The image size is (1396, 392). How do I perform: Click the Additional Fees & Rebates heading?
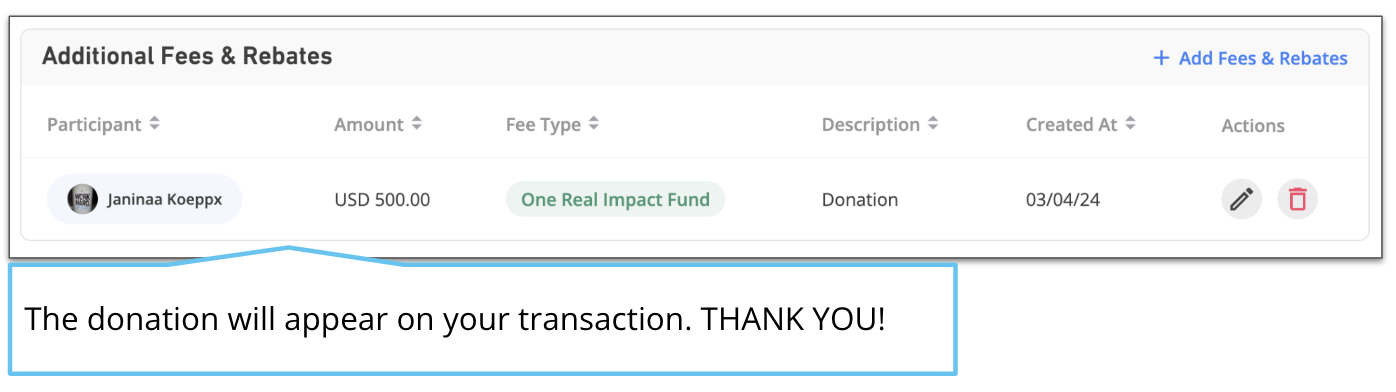pyautogui.click(x=187, y=57)
